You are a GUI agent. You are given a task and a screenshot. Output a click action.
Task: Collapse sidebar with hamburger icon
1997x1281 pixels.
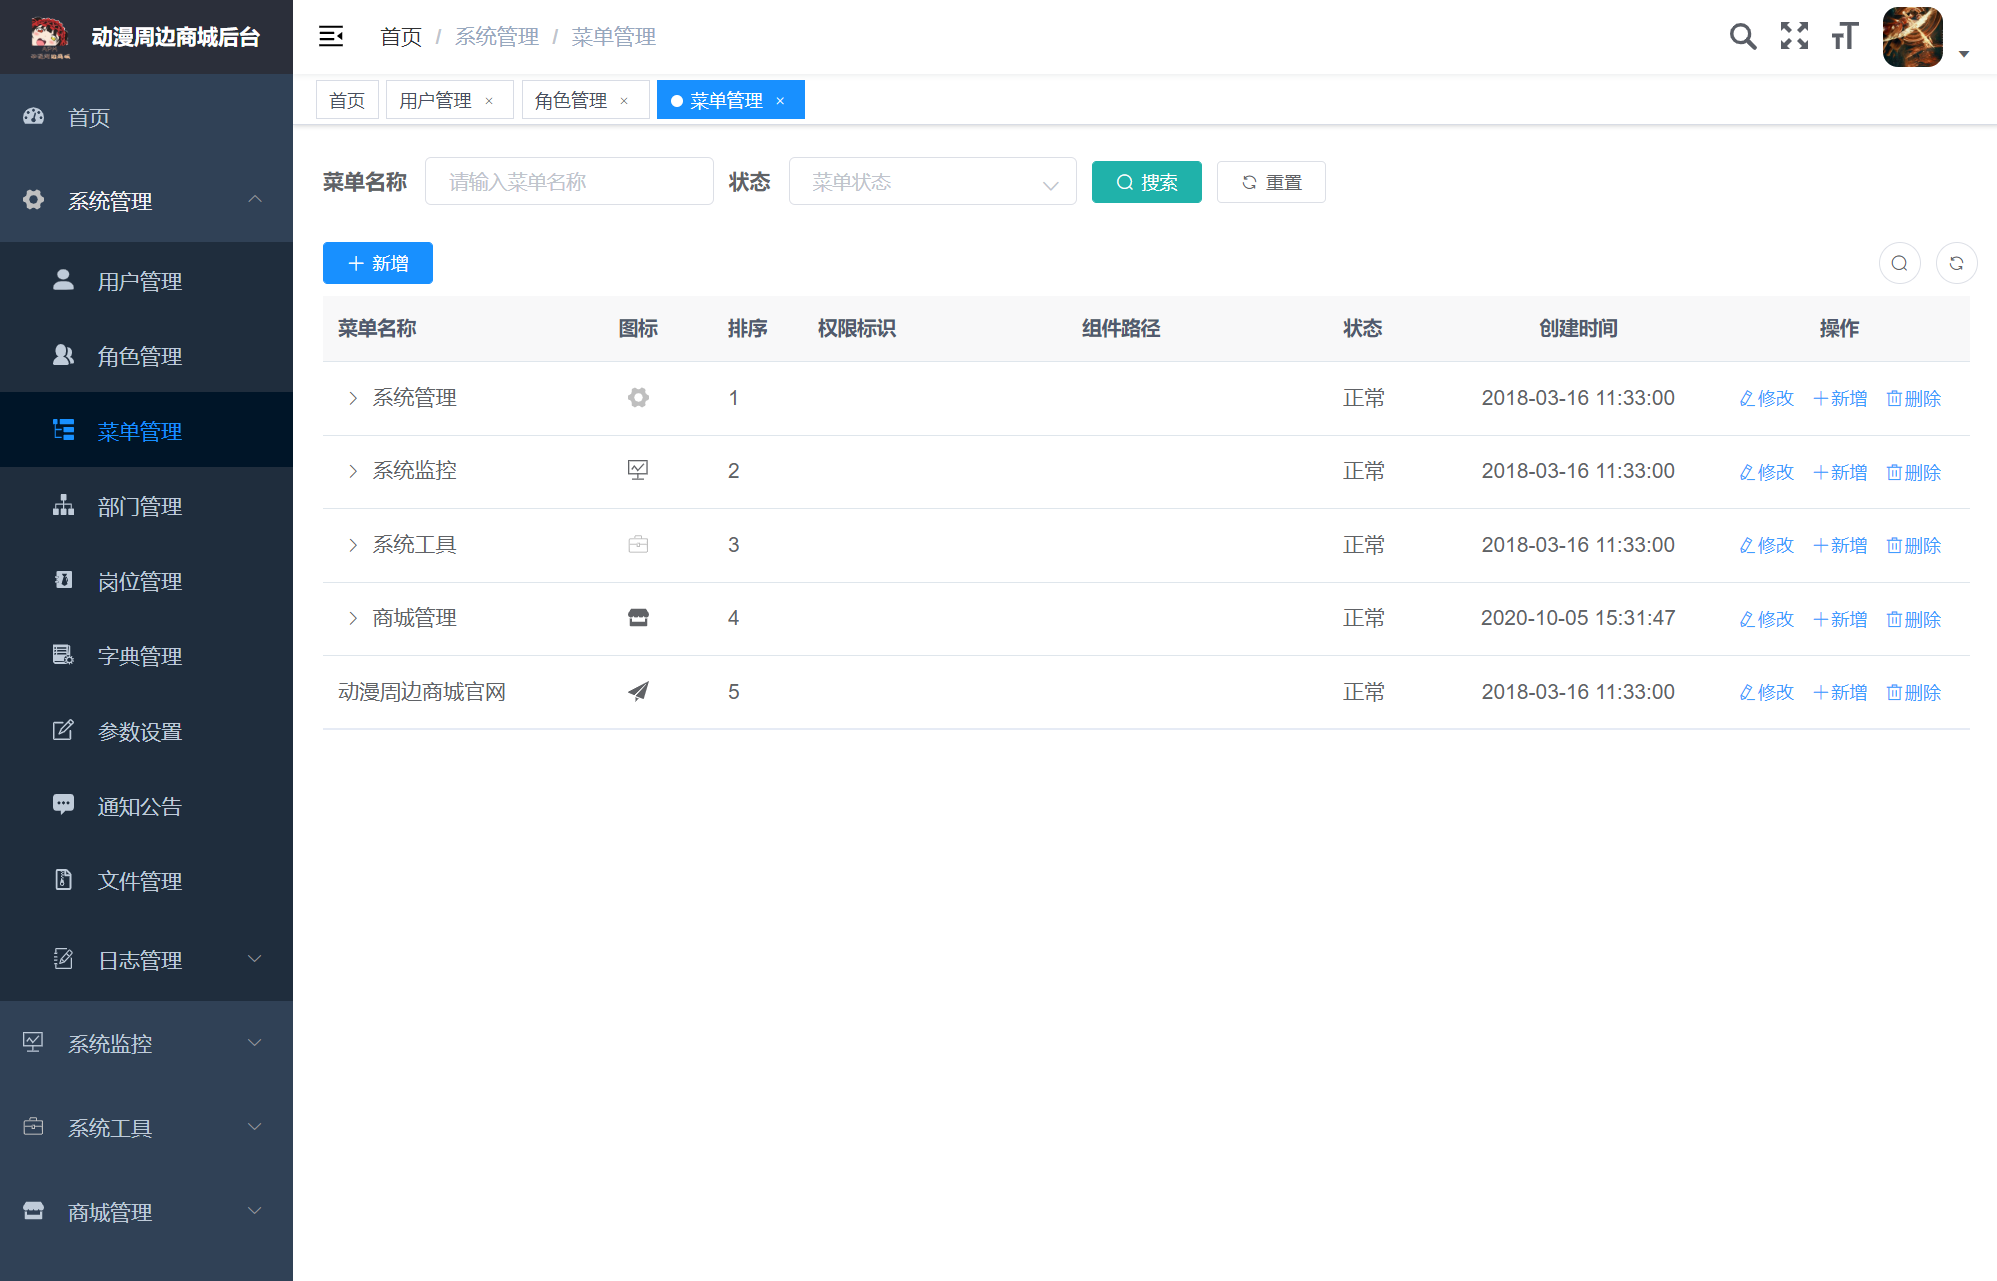tap(331, 37)
